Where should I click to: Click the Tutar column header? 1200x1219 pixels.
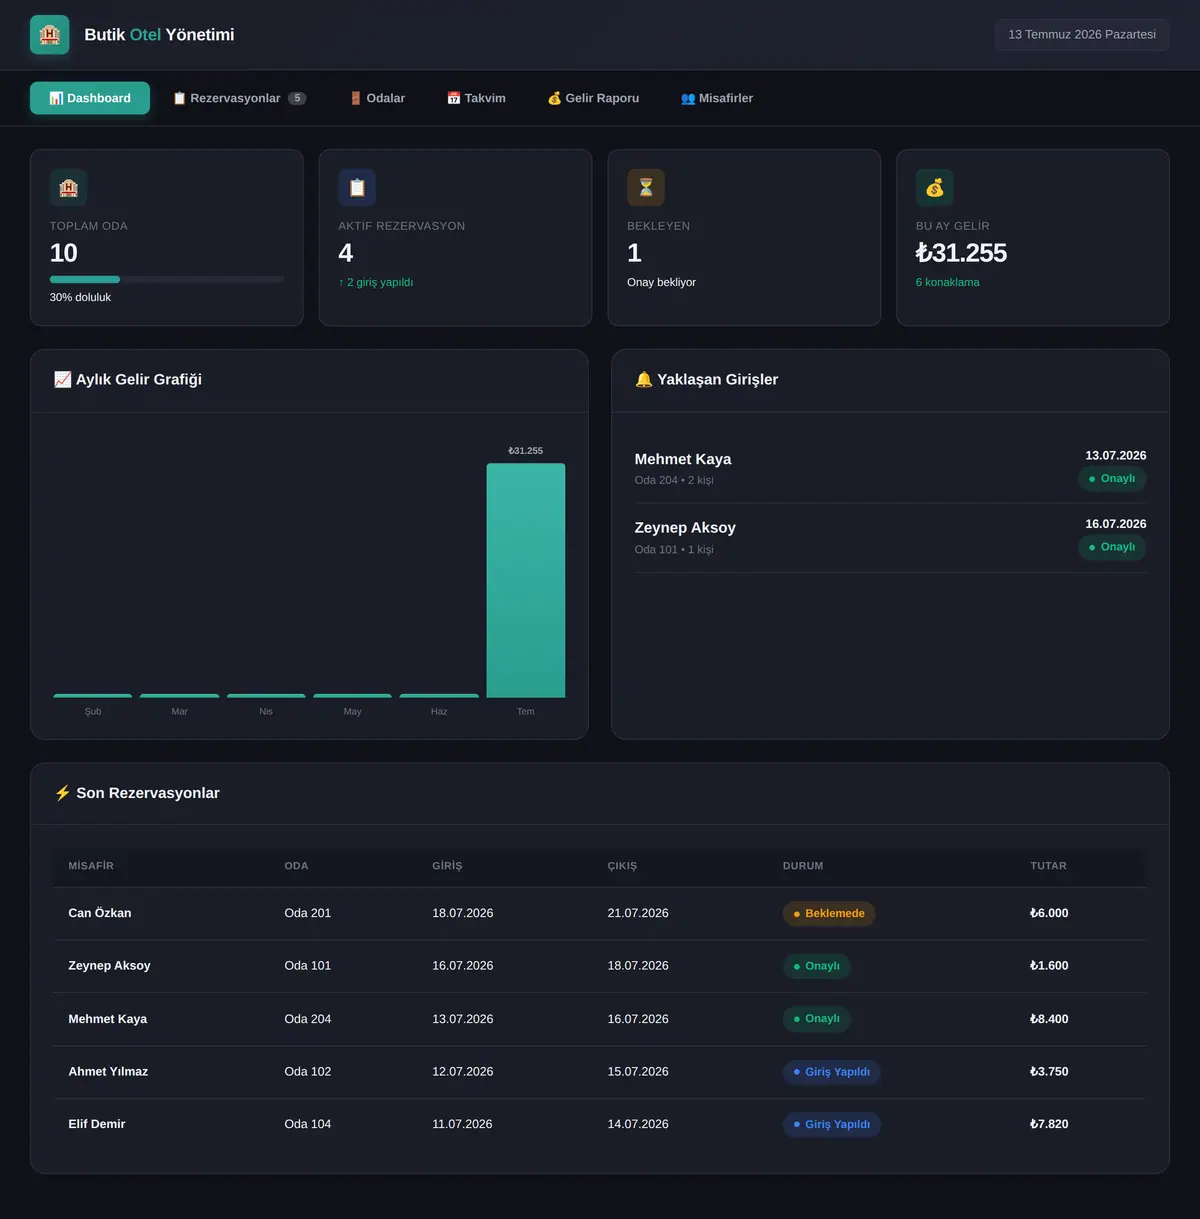pos(1049,866)
